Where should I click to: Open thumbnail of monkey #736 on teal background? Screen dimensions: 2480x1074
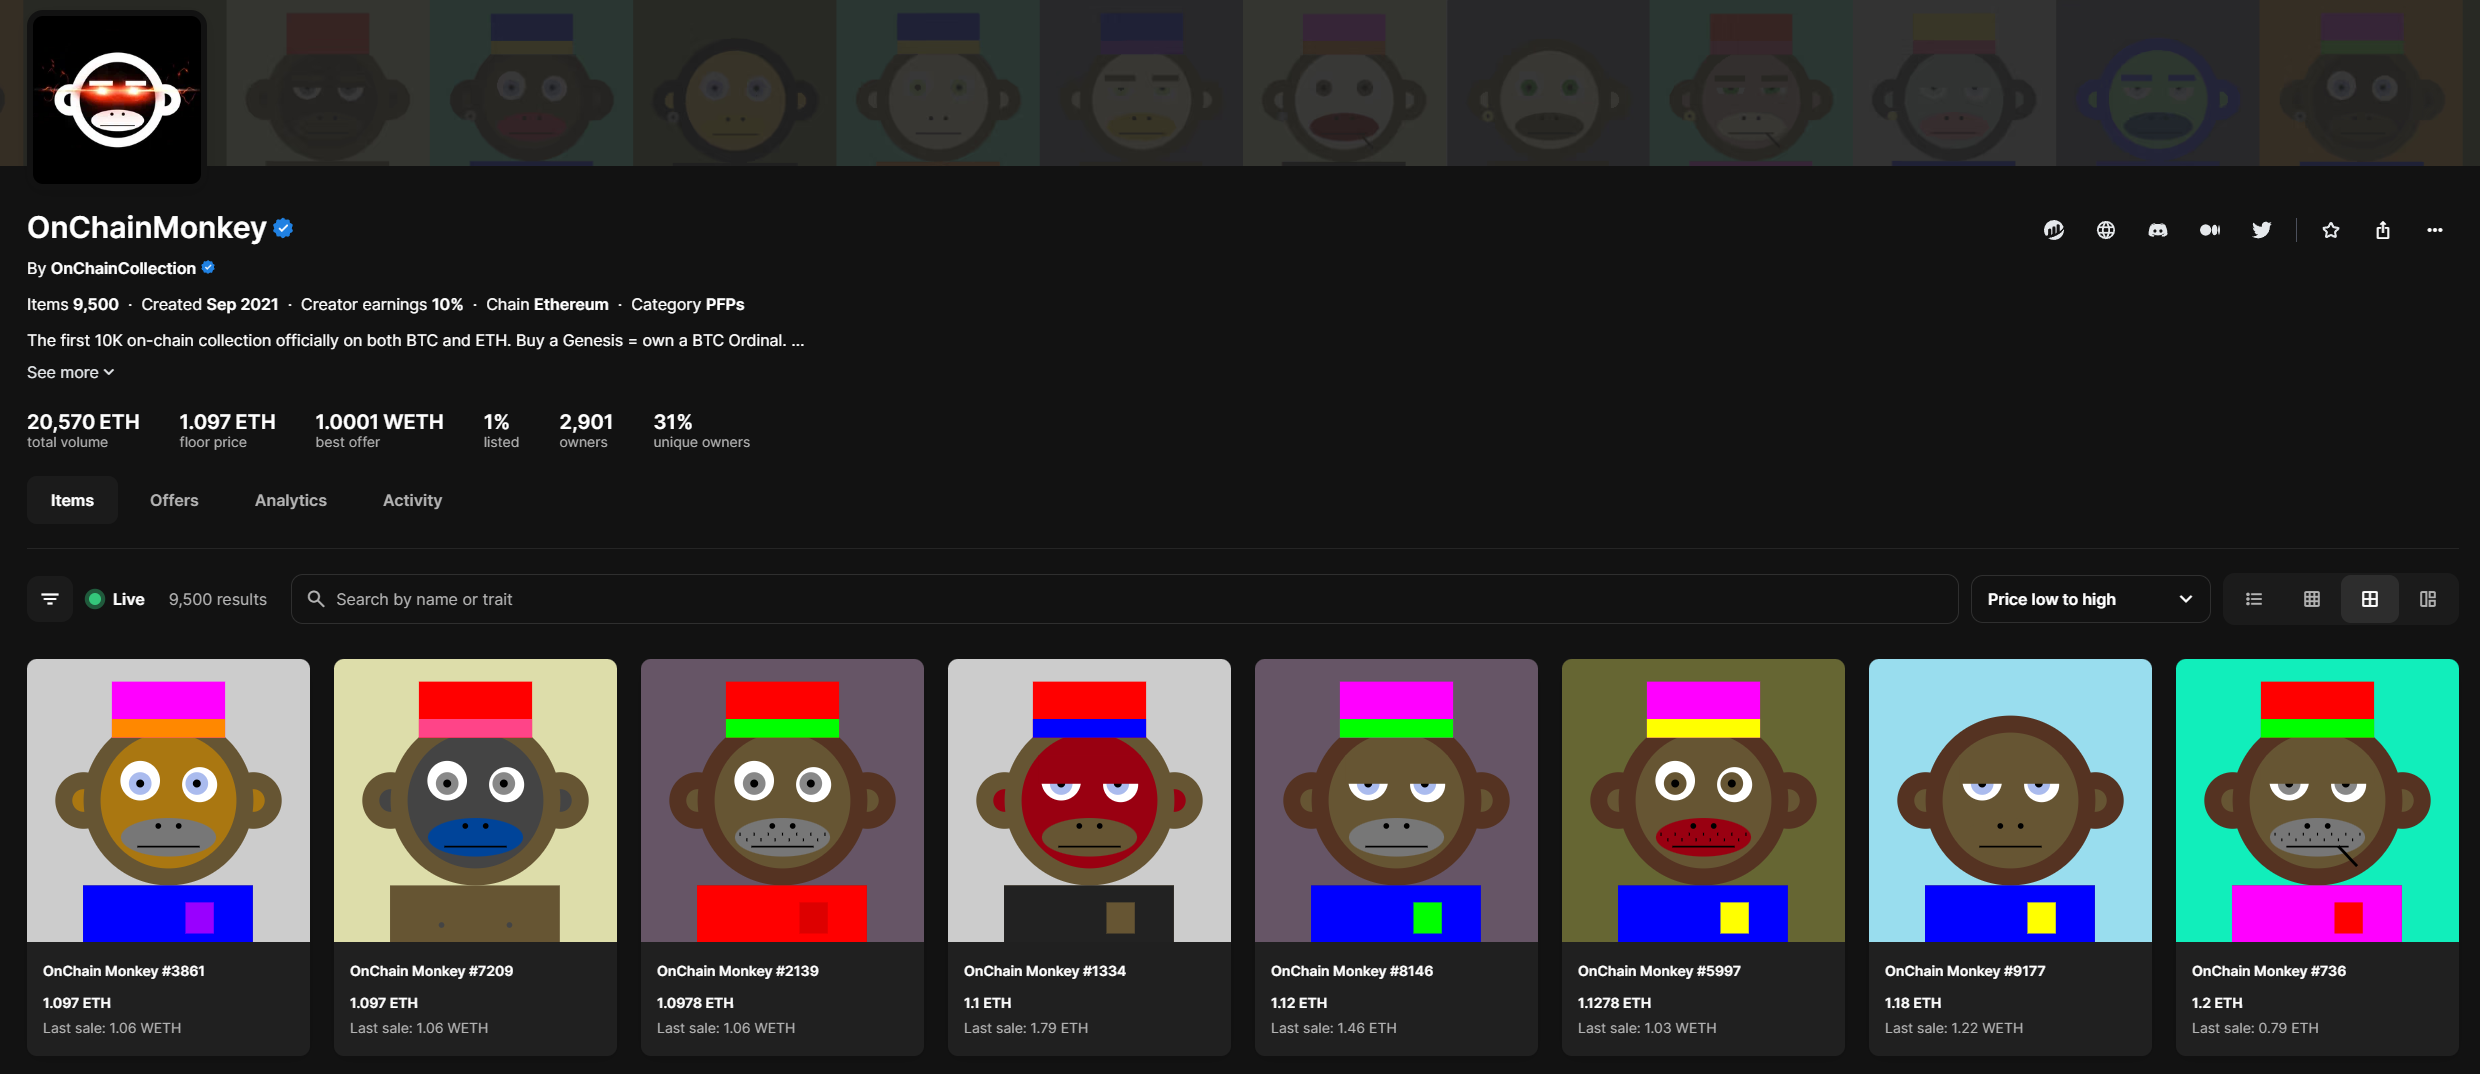2317,800
